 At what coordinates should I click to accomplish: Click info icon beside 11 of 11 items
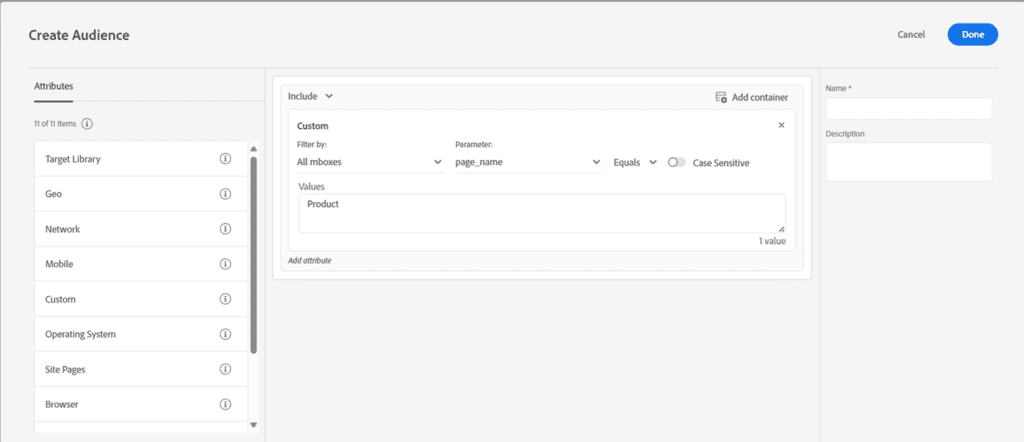[x=88, y=124]
